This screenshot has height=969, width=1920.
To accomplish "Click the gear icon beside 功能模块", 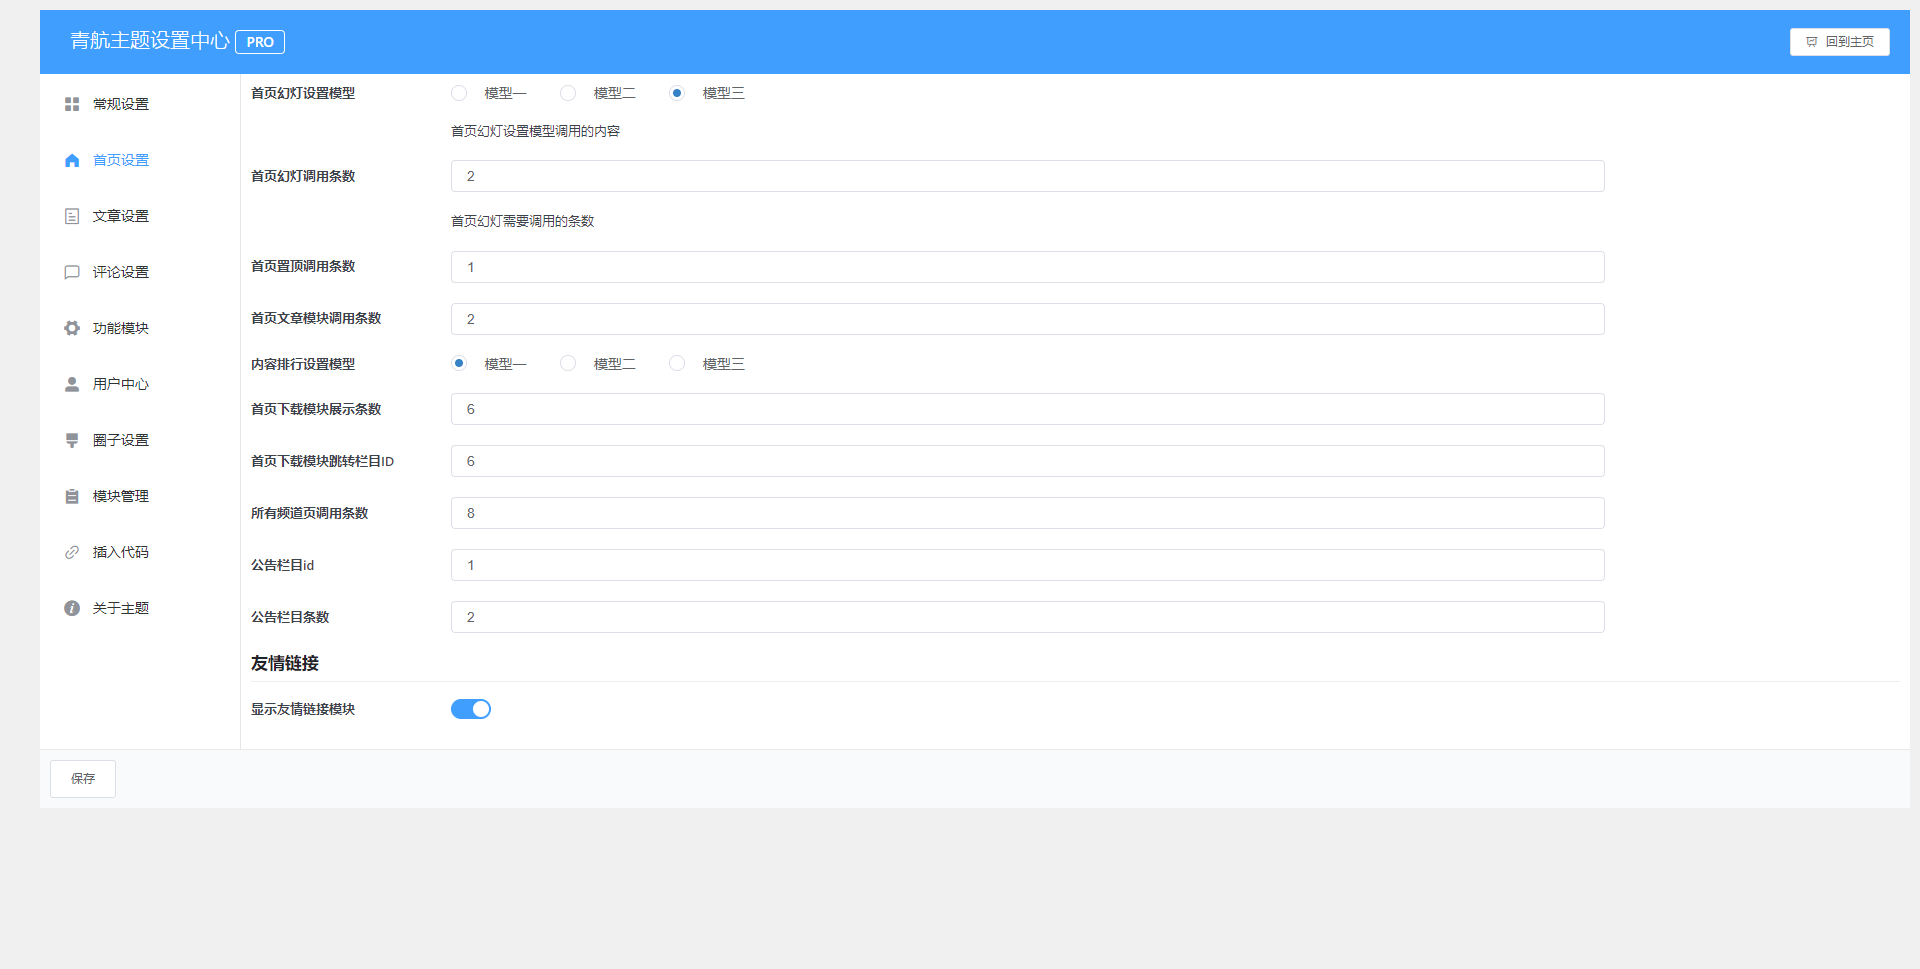I will pos(72,328).
